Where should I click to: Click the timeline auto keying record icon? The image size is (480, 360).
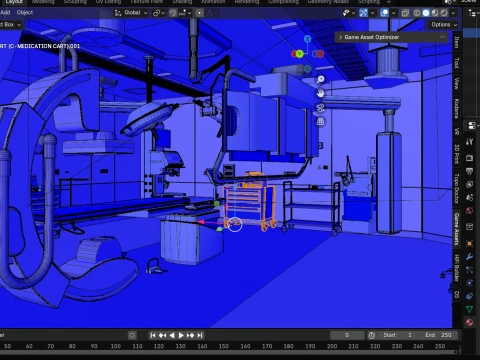(132, 335)
